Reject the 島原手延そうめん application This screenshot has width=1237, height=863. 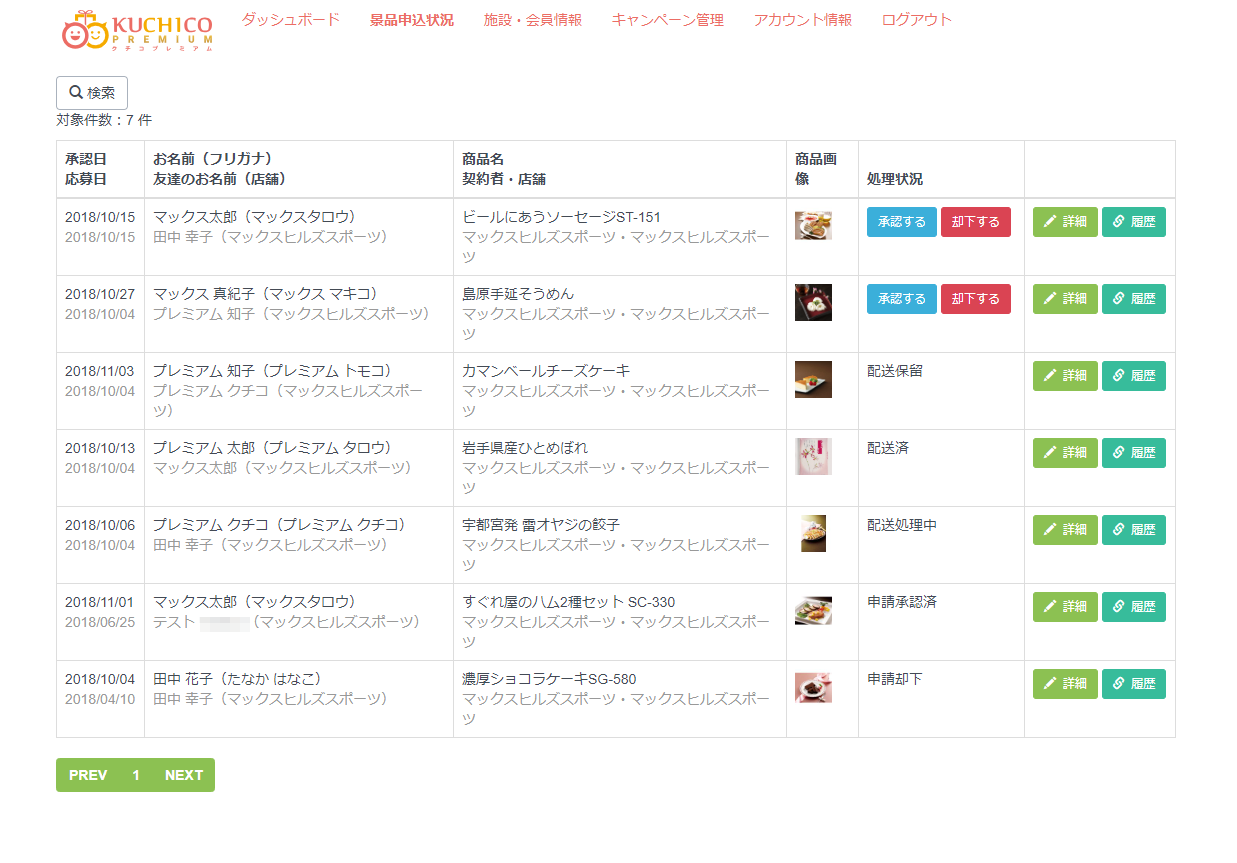tap(975, 299)
